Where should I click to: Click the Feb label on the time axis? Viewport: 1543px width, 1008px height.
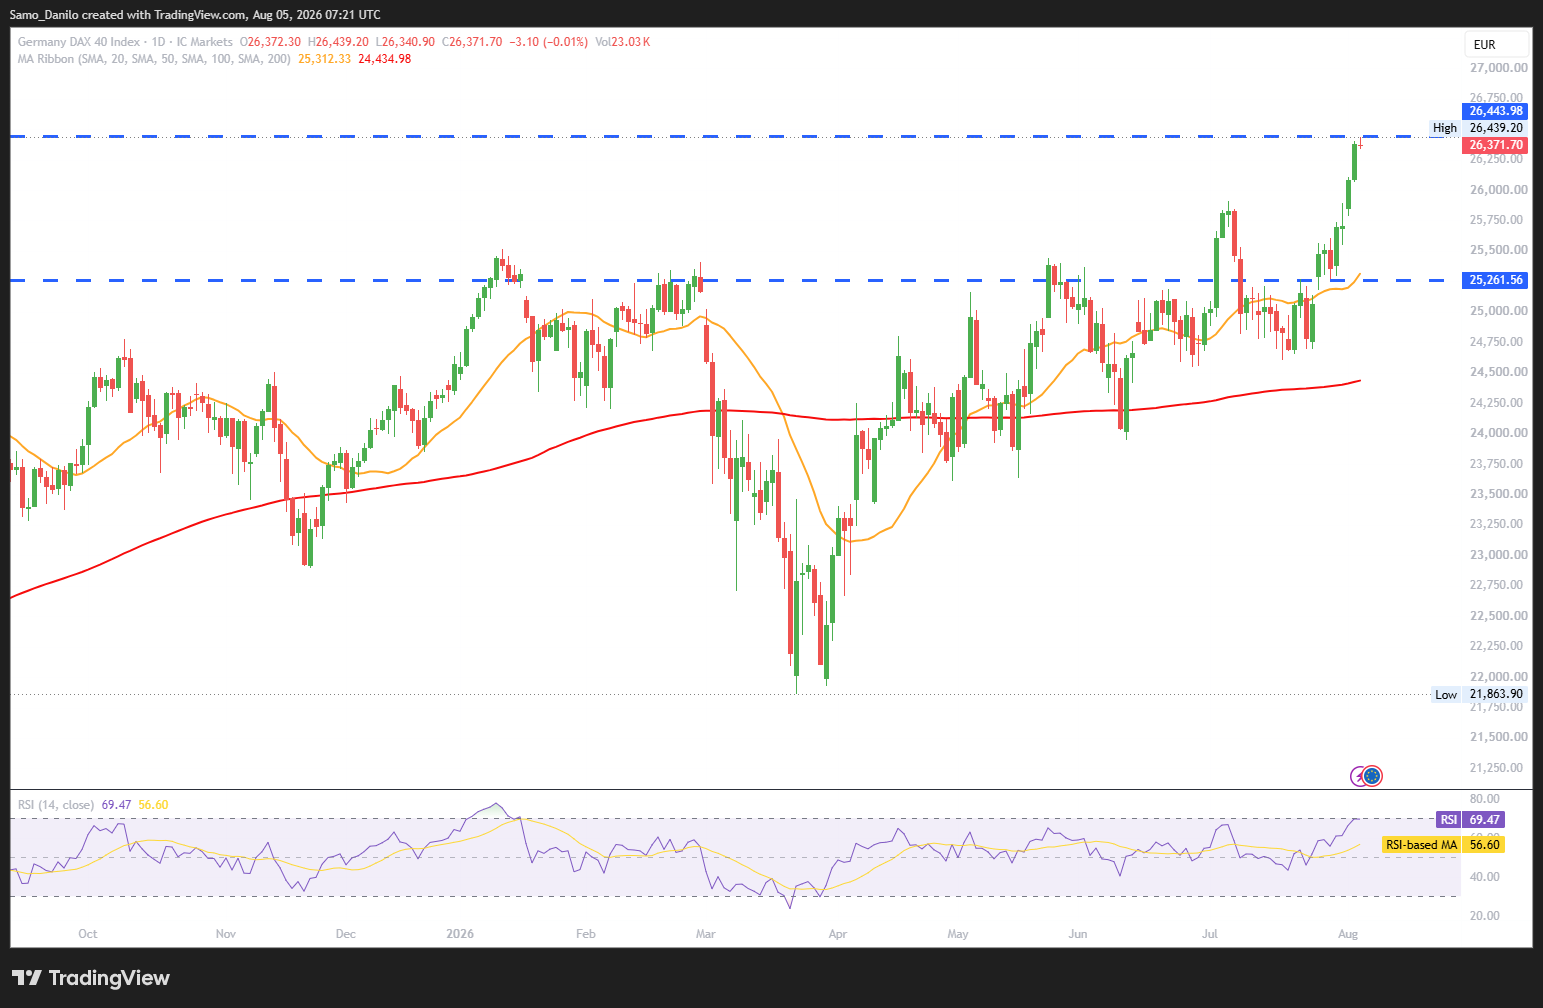click(586, 934)
